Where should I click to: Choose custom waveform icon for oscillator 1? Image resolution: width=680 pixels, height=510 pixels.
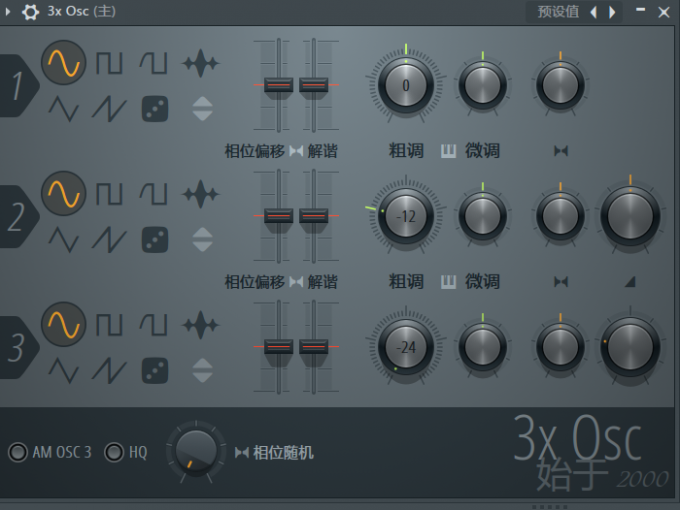pos(200,63)
